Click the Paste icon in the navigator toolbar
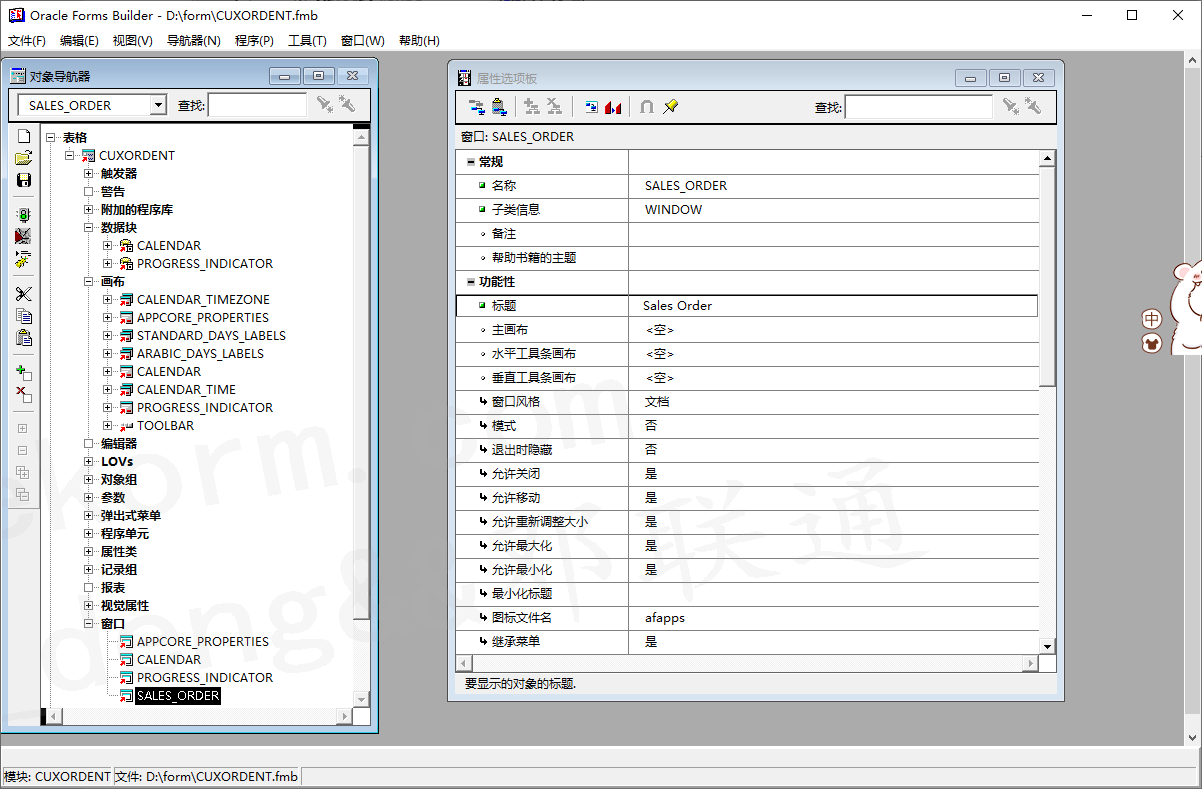 (23, 337)
